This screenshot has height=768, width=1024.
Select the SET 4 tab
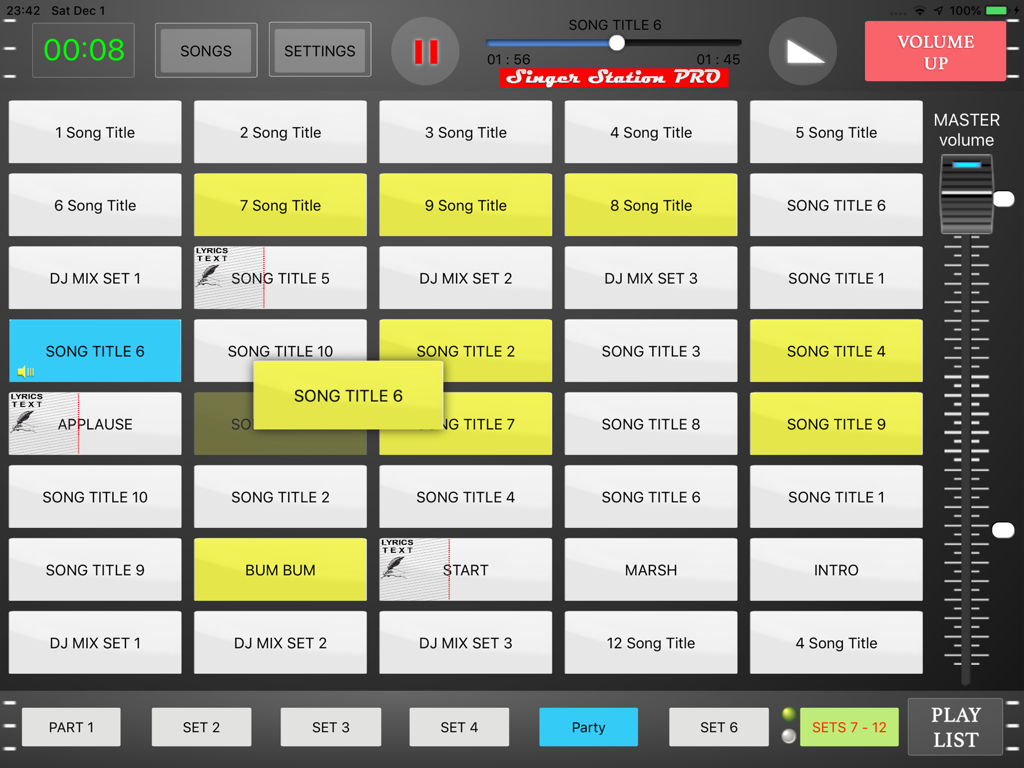459,727
